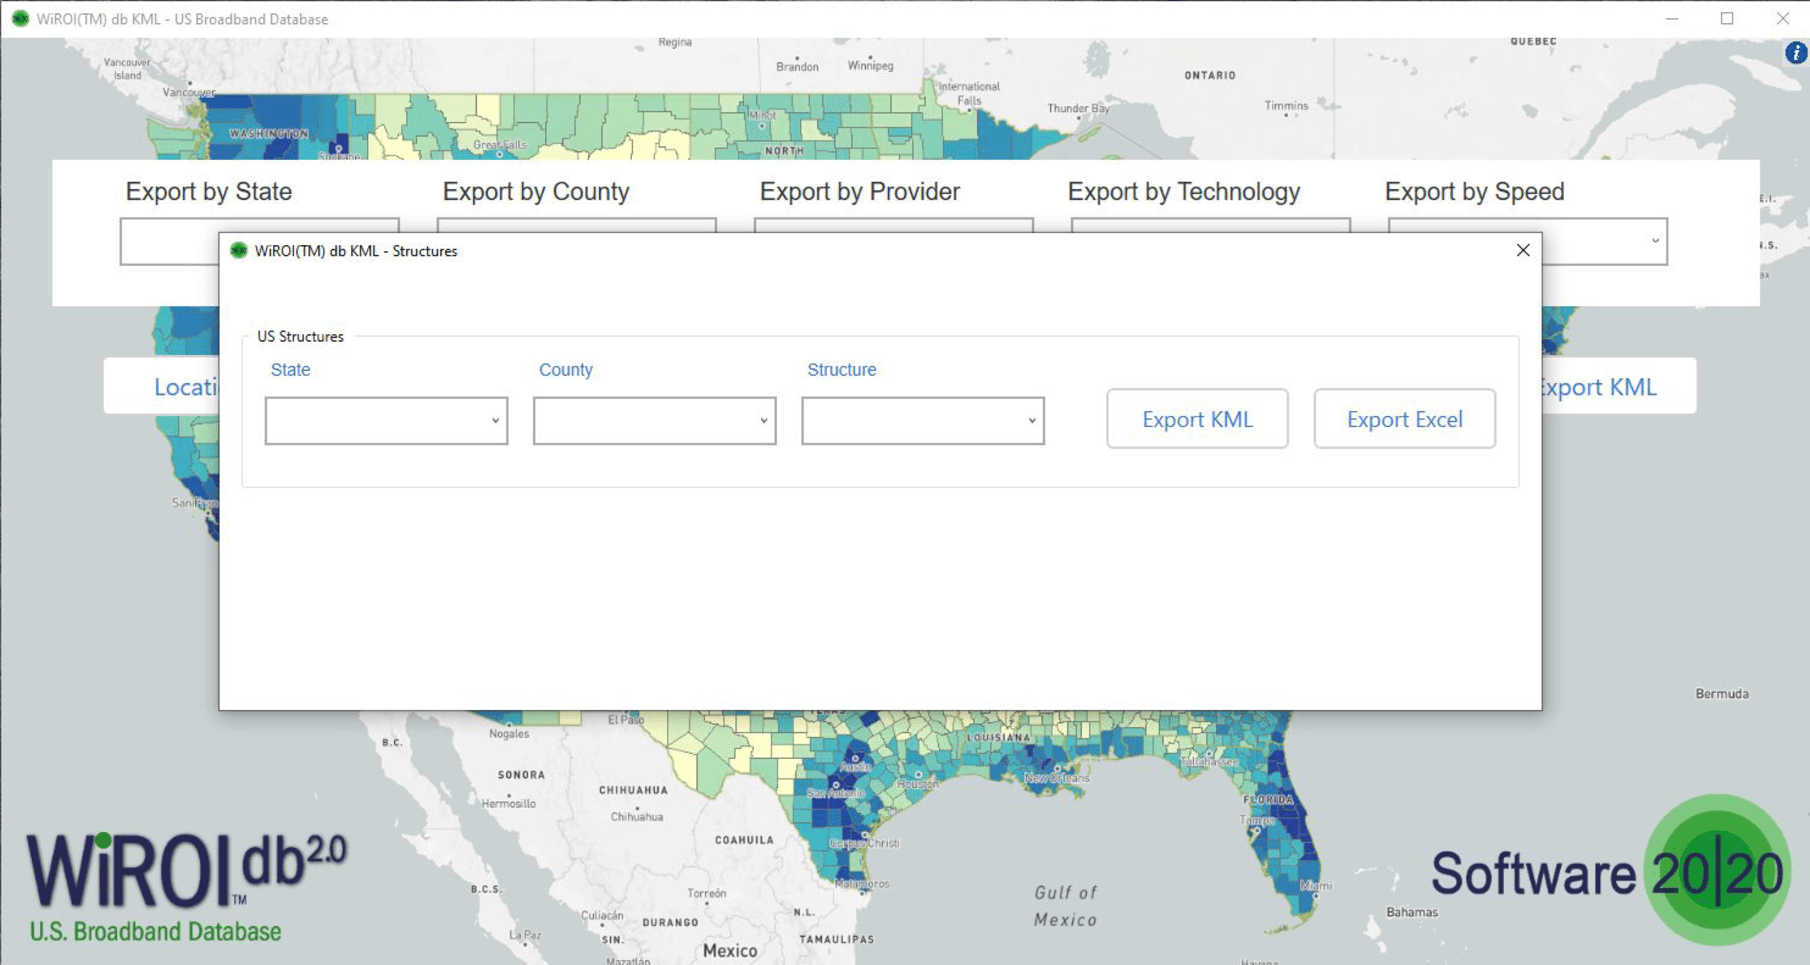Maximize the main WiROI window

pos(1727,19)
